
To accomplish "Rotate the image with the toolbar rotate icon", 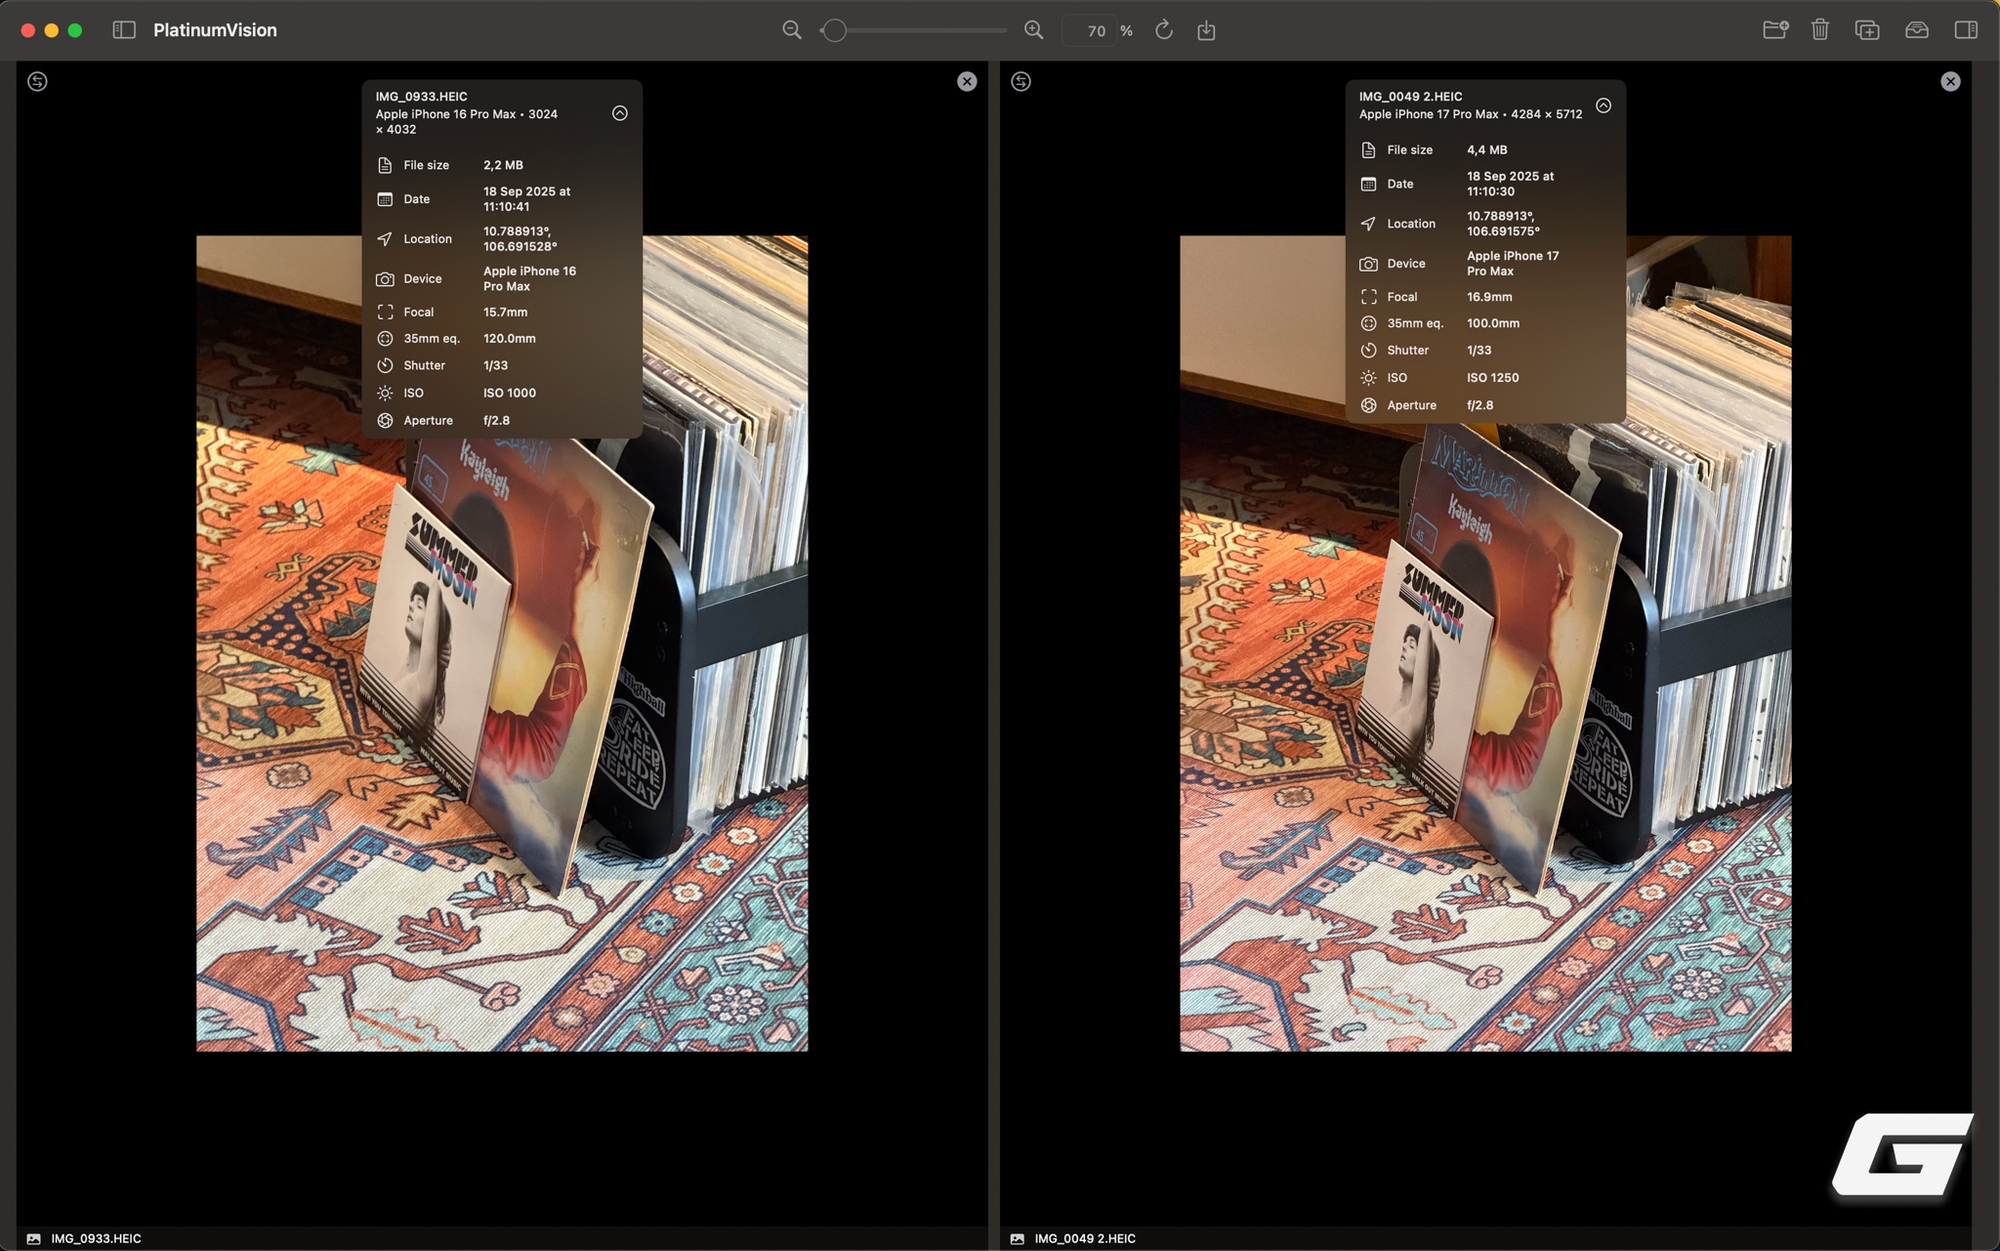I will click(1163, 30).
